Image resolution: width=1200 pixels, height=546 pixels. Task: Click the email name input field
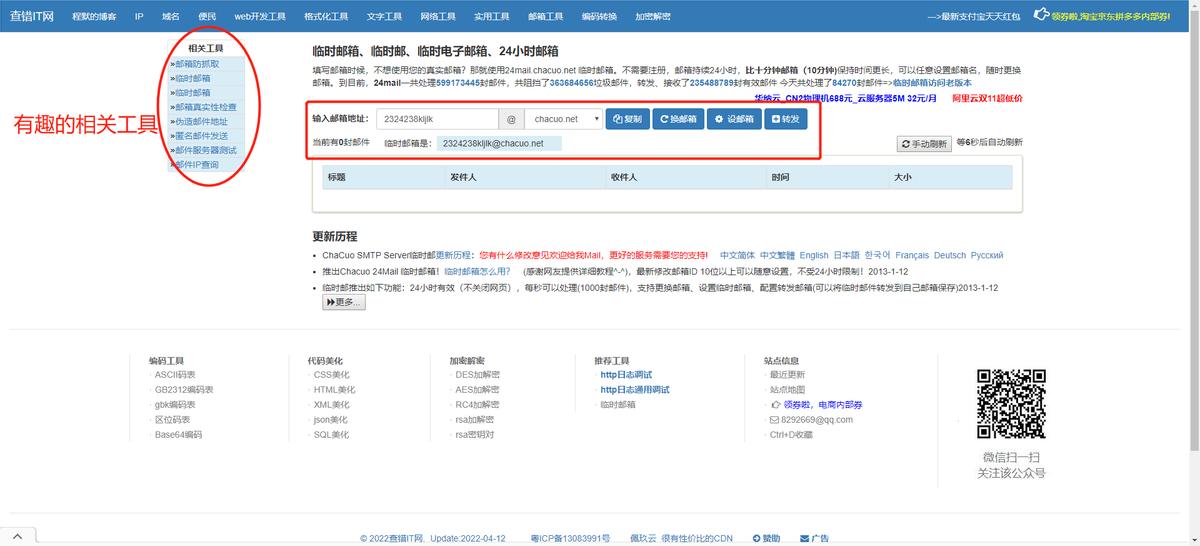point(437,119)
